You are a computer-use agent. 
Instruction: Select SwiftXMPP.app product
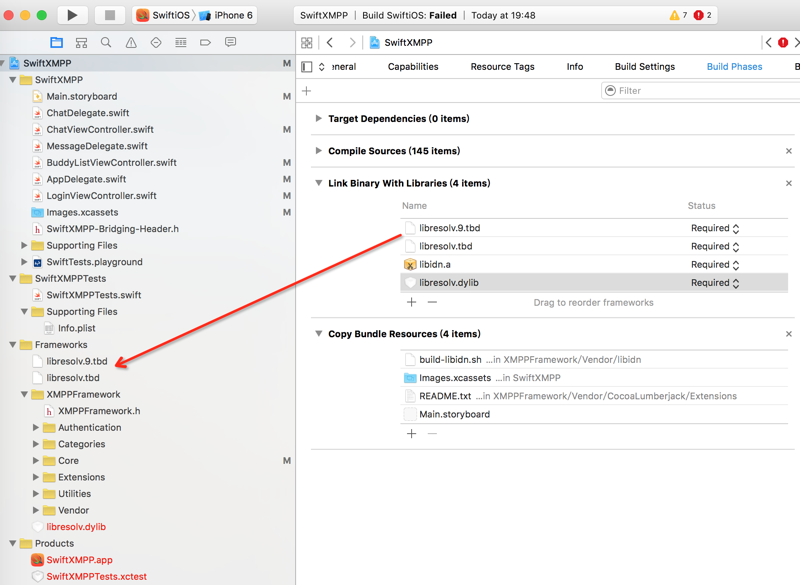[x=79, y=560]
